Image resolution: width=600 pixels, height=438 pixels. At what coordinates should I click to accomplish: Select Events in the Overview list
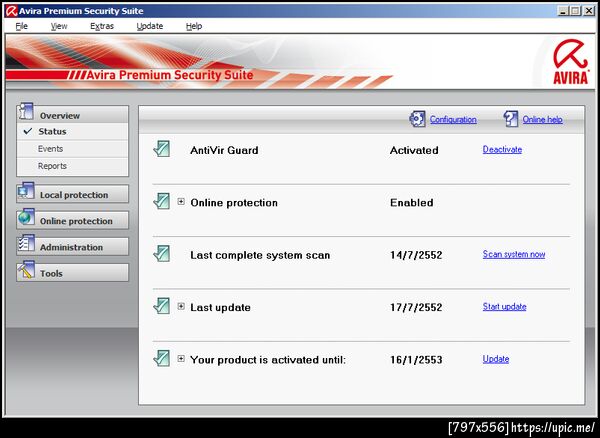(72, 149)
